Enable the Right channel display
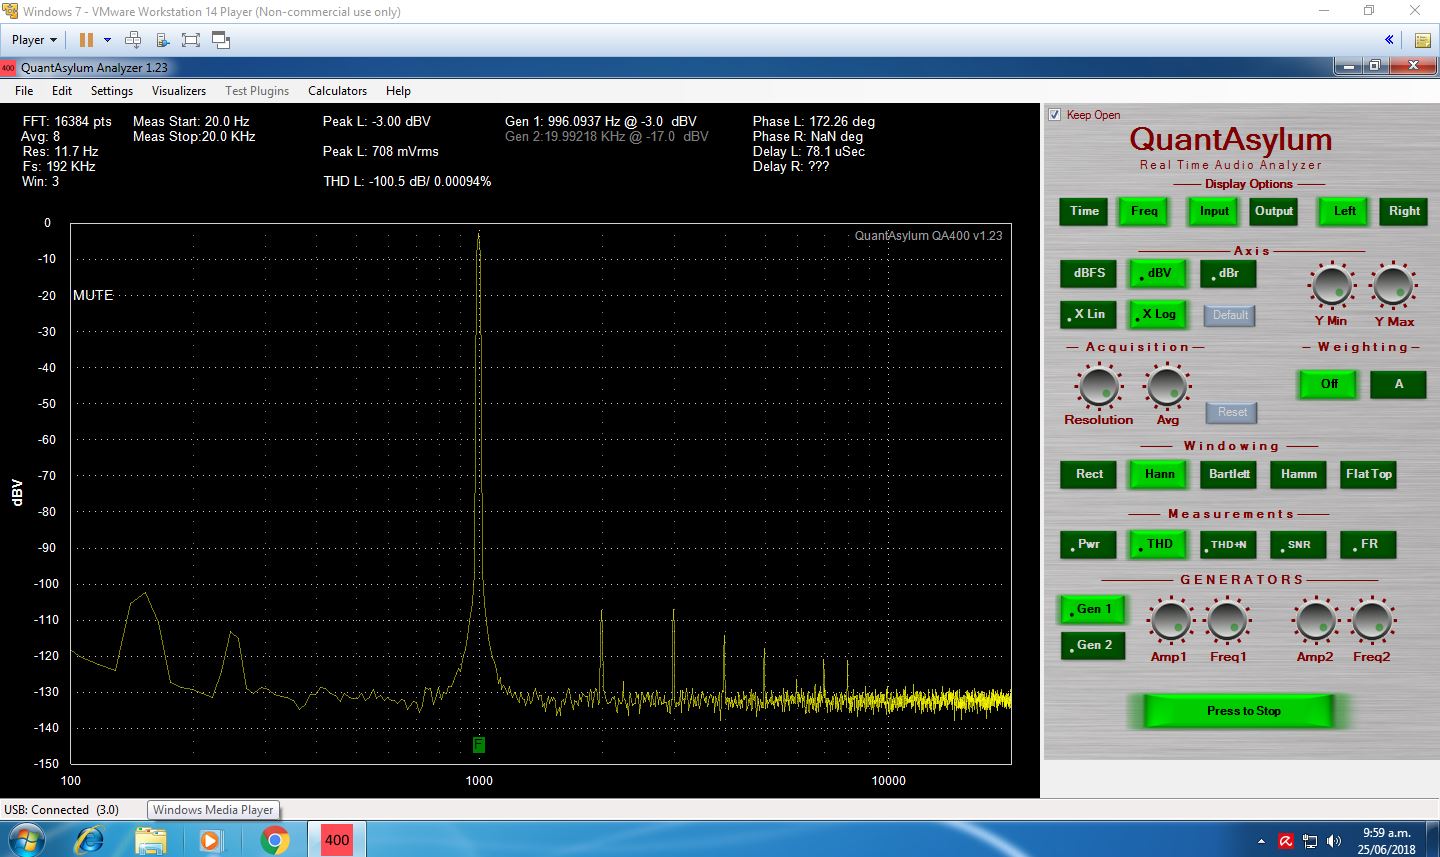 click(x=1404, y=211)
